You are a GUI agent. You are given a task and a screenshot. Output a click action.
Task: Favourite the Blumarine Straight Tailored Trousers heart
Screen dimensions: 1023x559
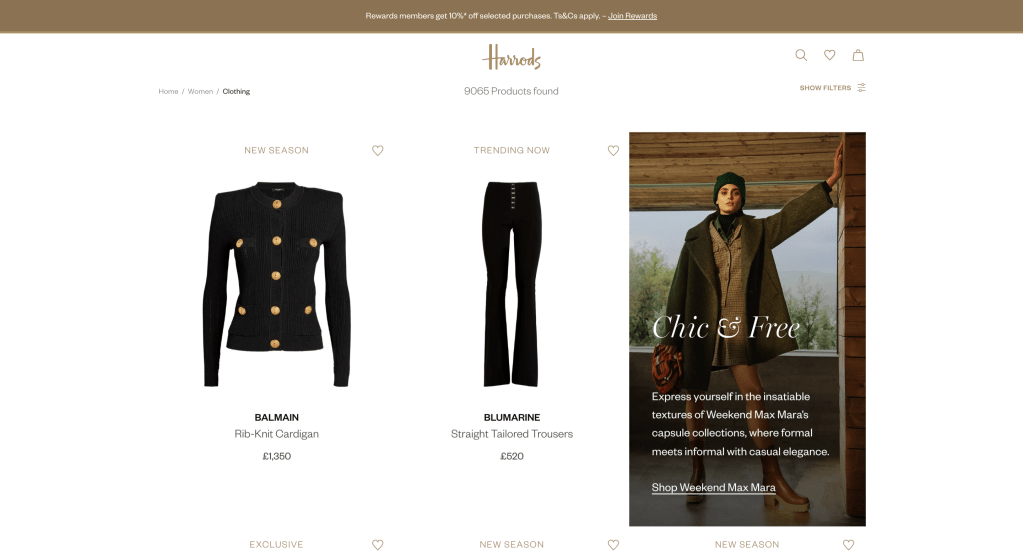click(x=613, y=151)
